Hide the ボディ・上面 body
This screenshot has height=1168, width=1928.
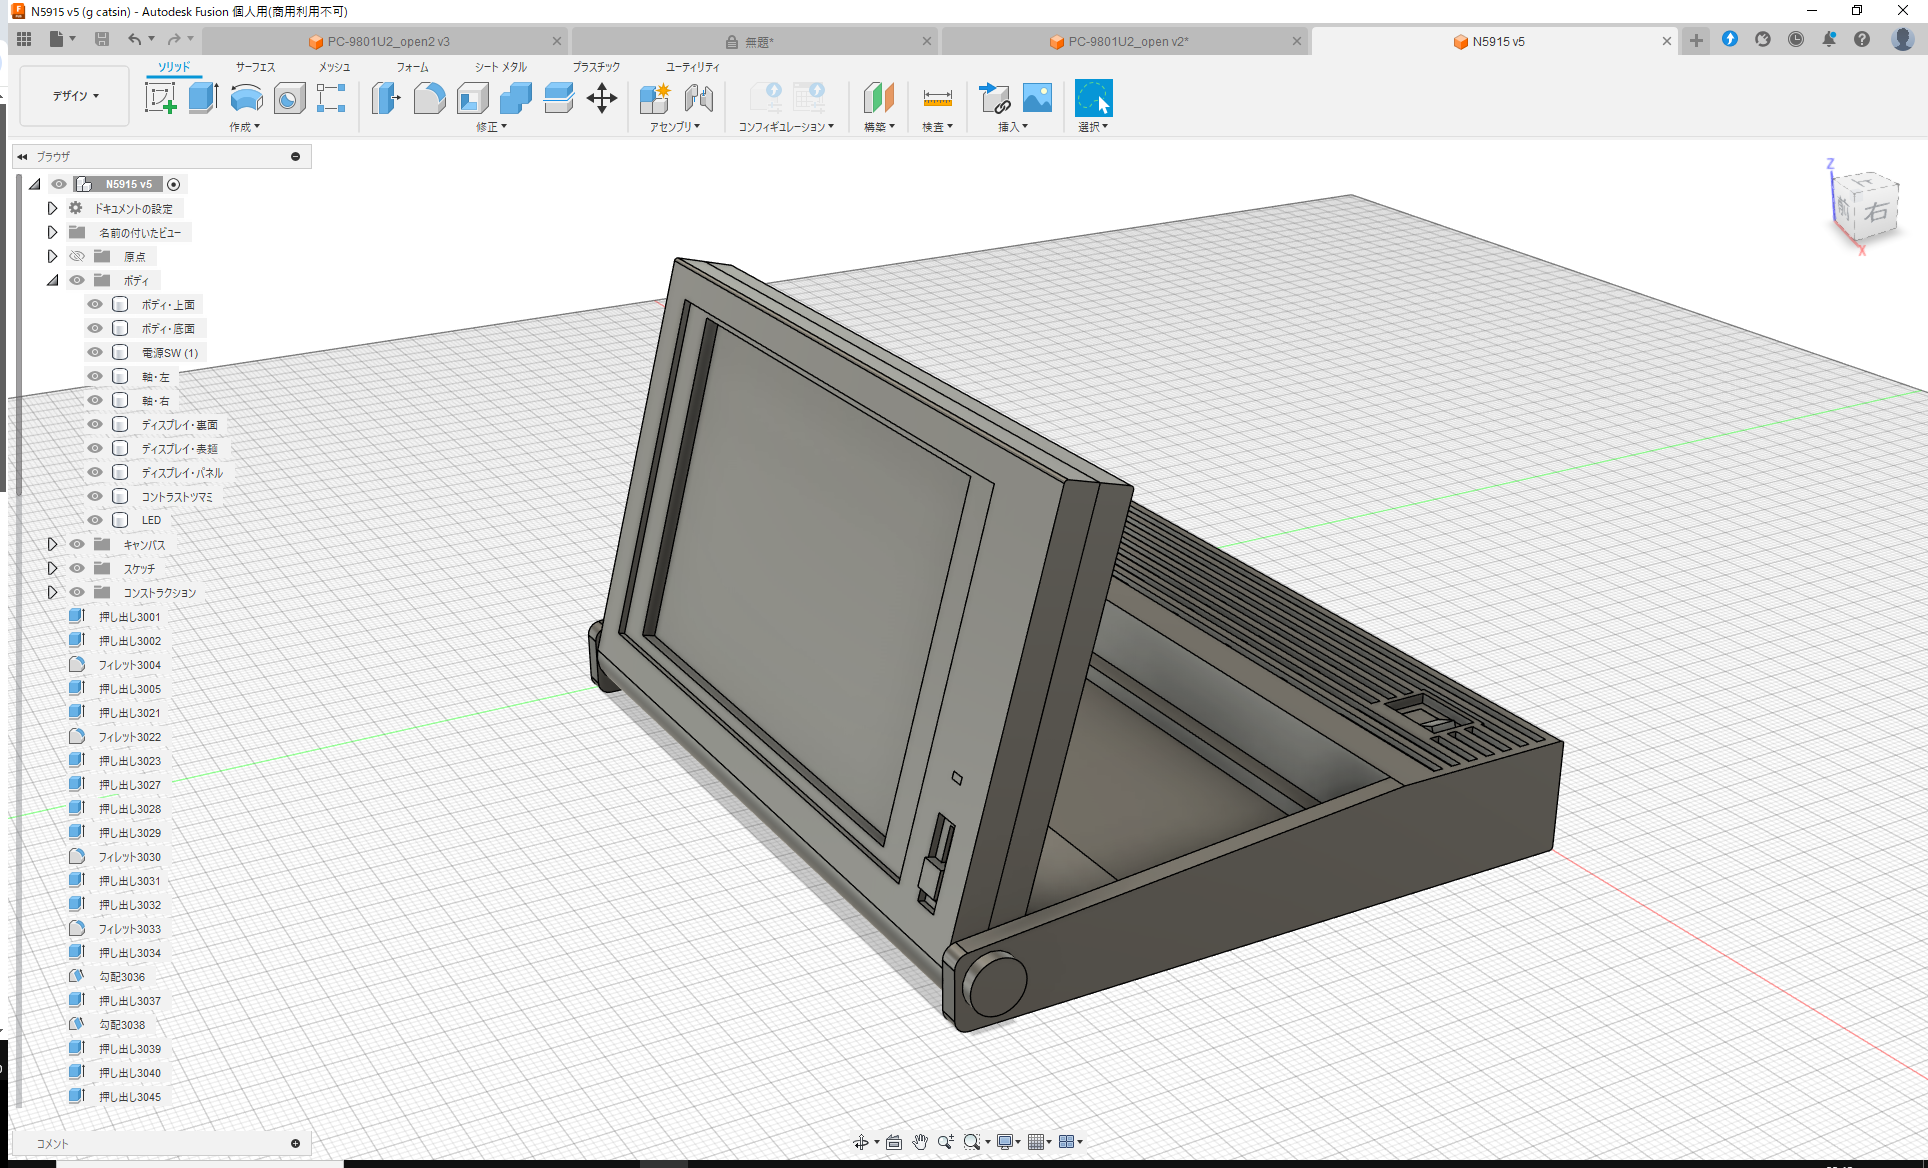[x=94, y=304]
